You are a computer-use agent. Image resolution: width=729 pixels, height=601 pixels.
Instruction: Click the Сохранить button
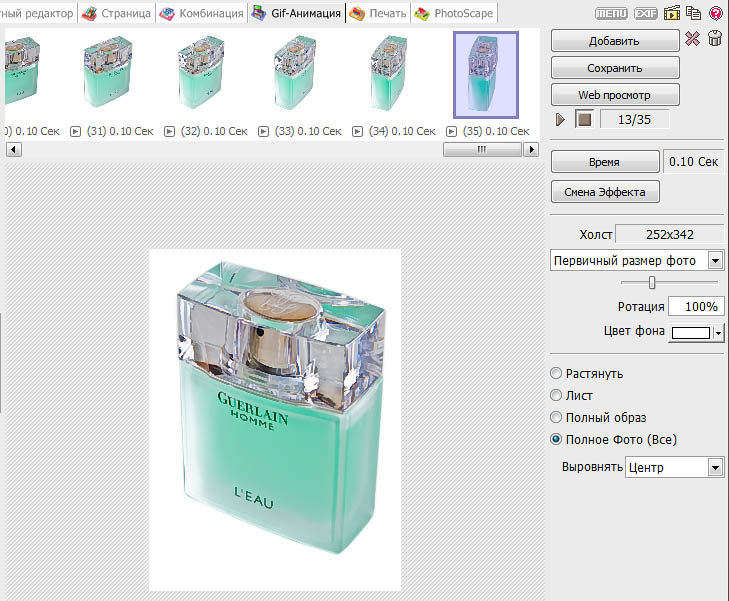coord(615,68)
